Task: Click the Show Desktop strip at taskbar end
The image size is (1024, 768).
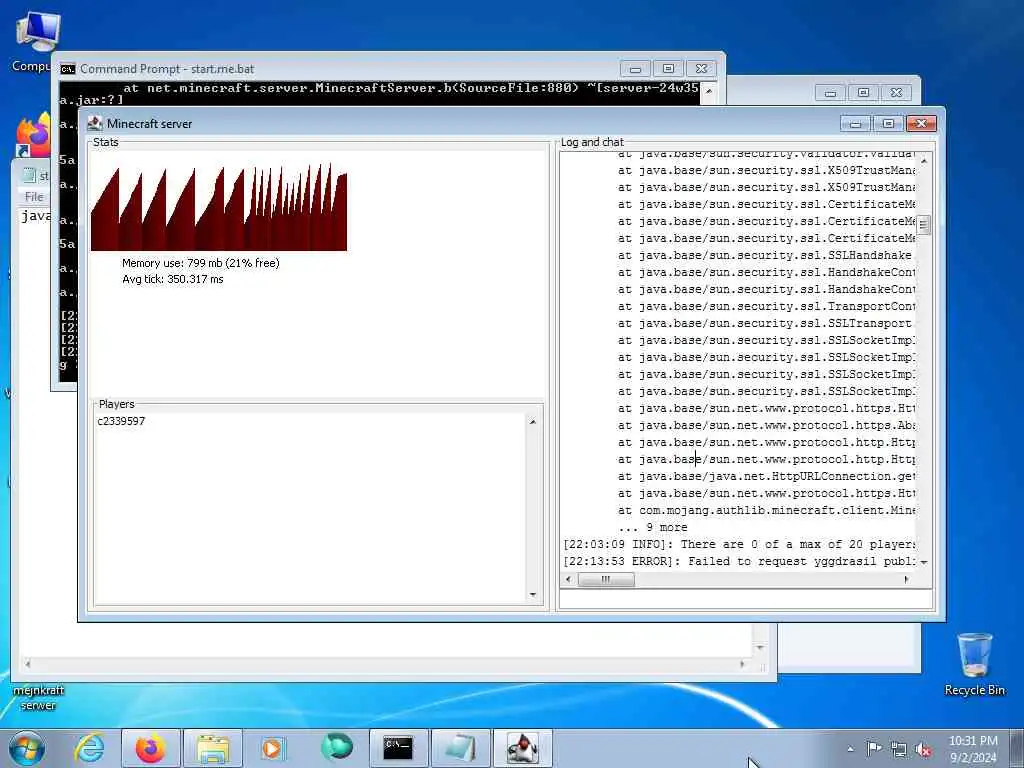Action: pyautogui.click(x=1019, y=749)
